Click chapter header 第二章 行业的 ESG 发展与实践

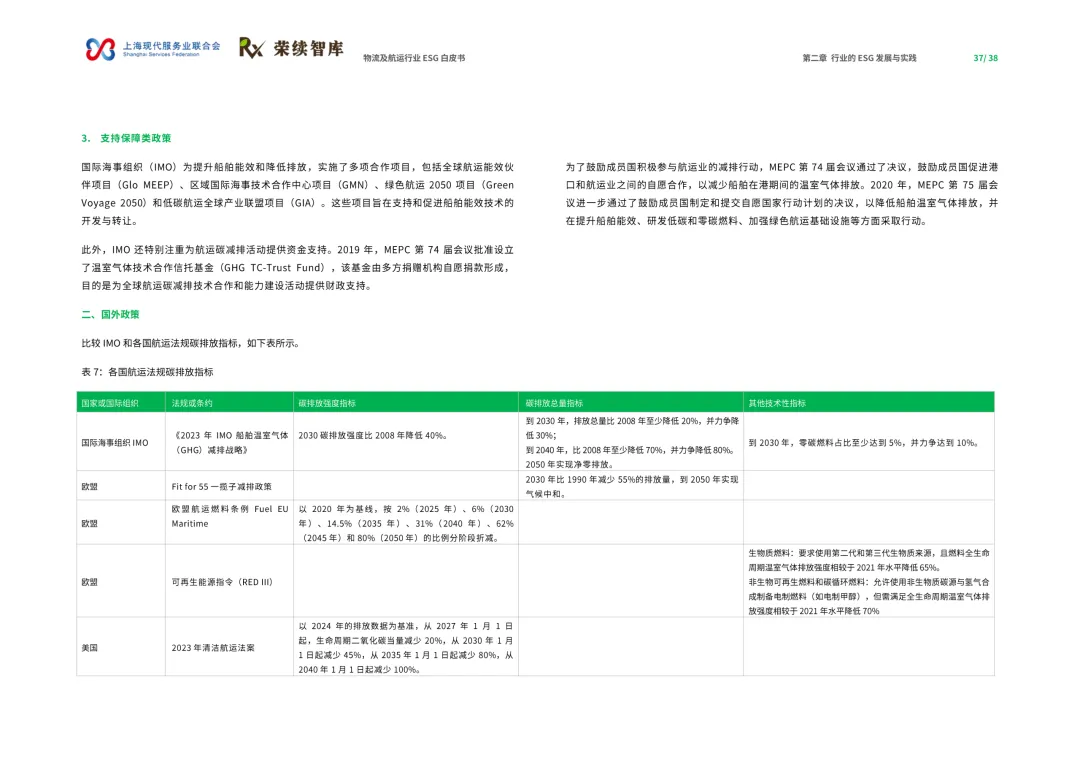pyautogui.click(x=859, y=59)
